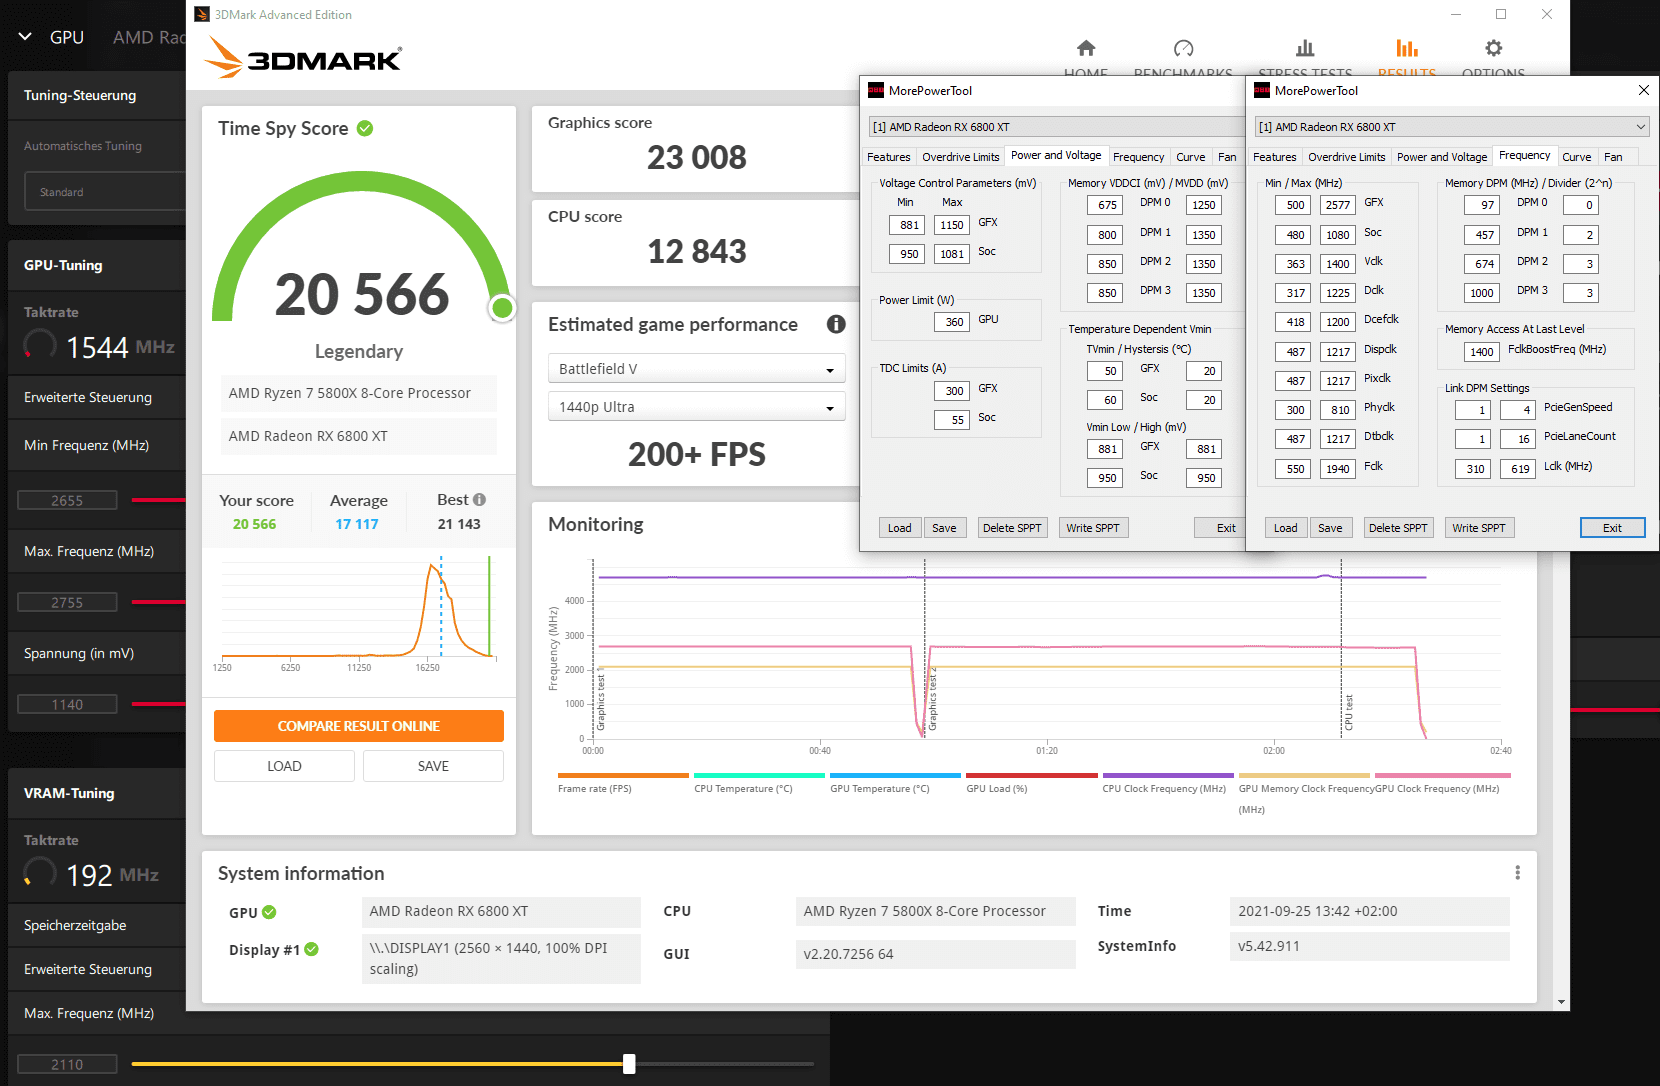Open the Benchmarks gauge icon
Viewport: 1660px width, 1086px height.
[1183, 48]
